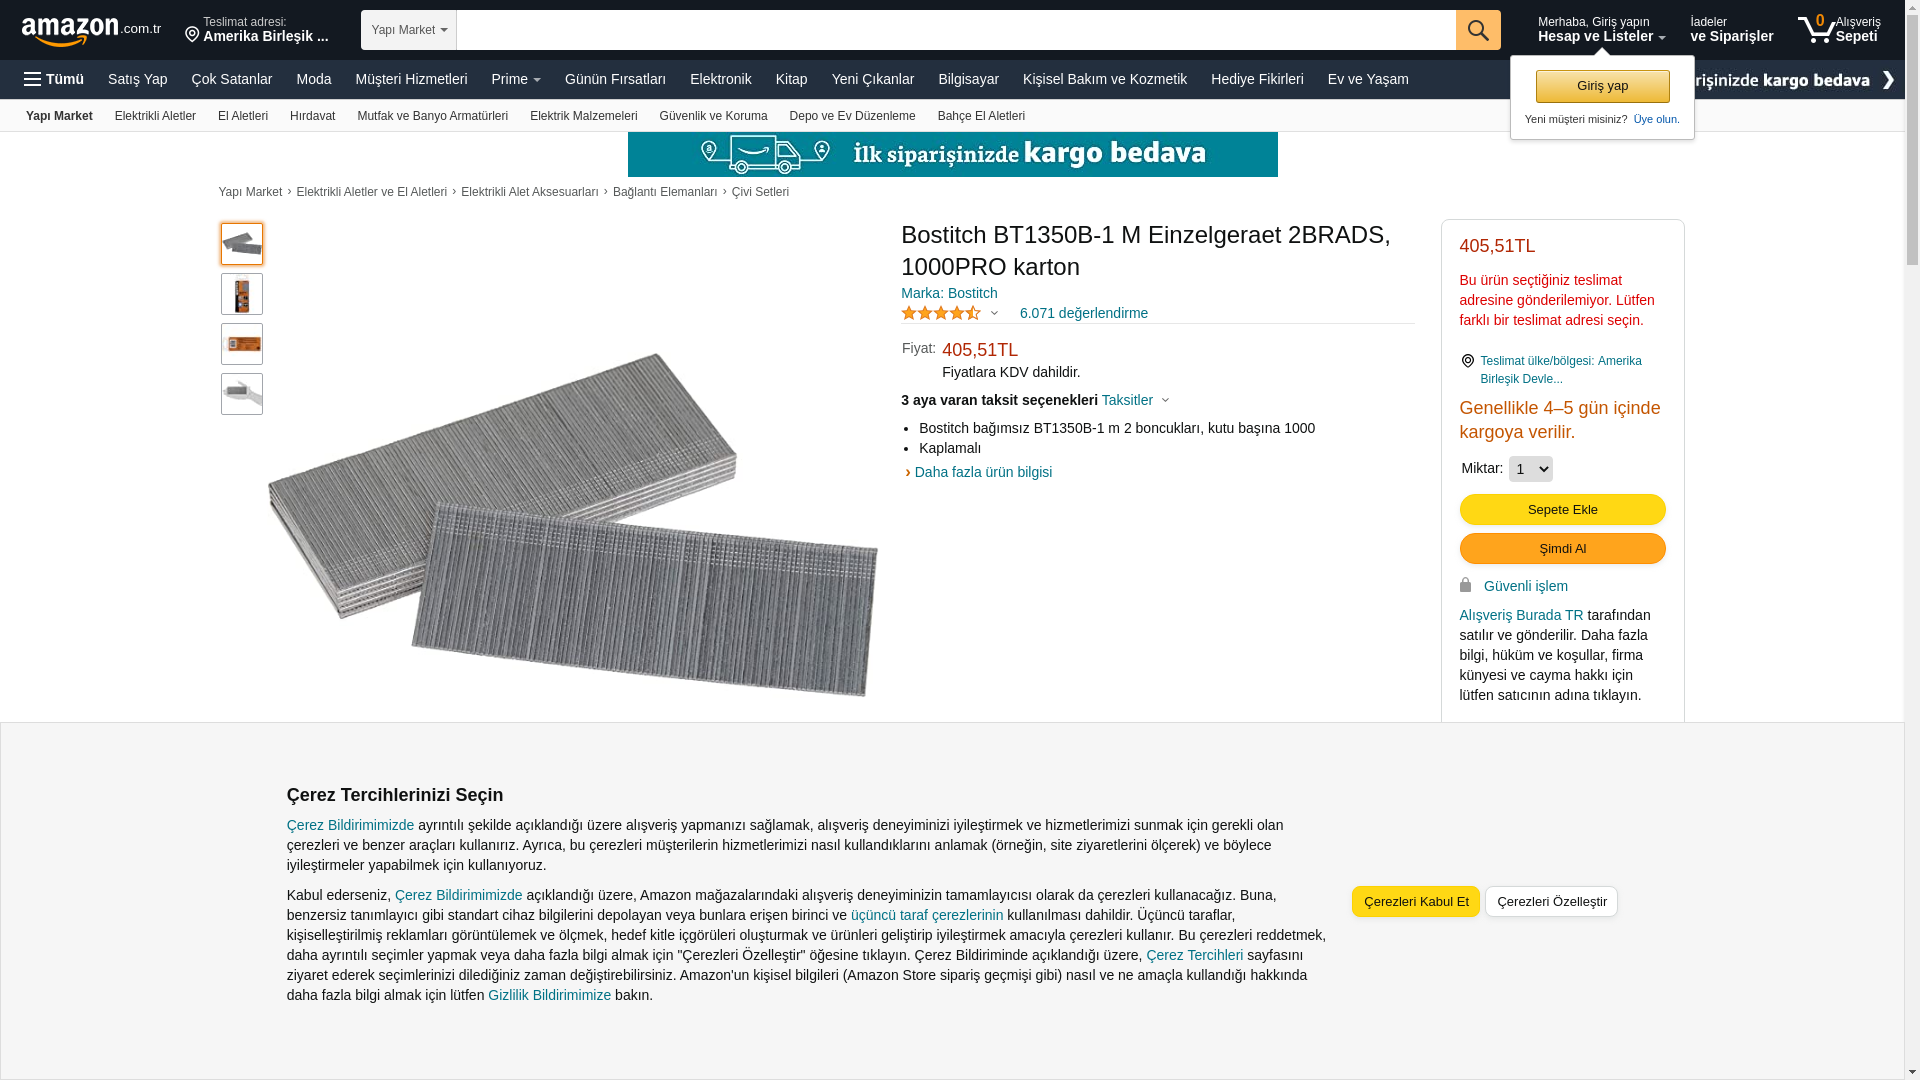Select the fourth product thumbnail
The image size is (1920, 1080).
click(x=242, y=394)
